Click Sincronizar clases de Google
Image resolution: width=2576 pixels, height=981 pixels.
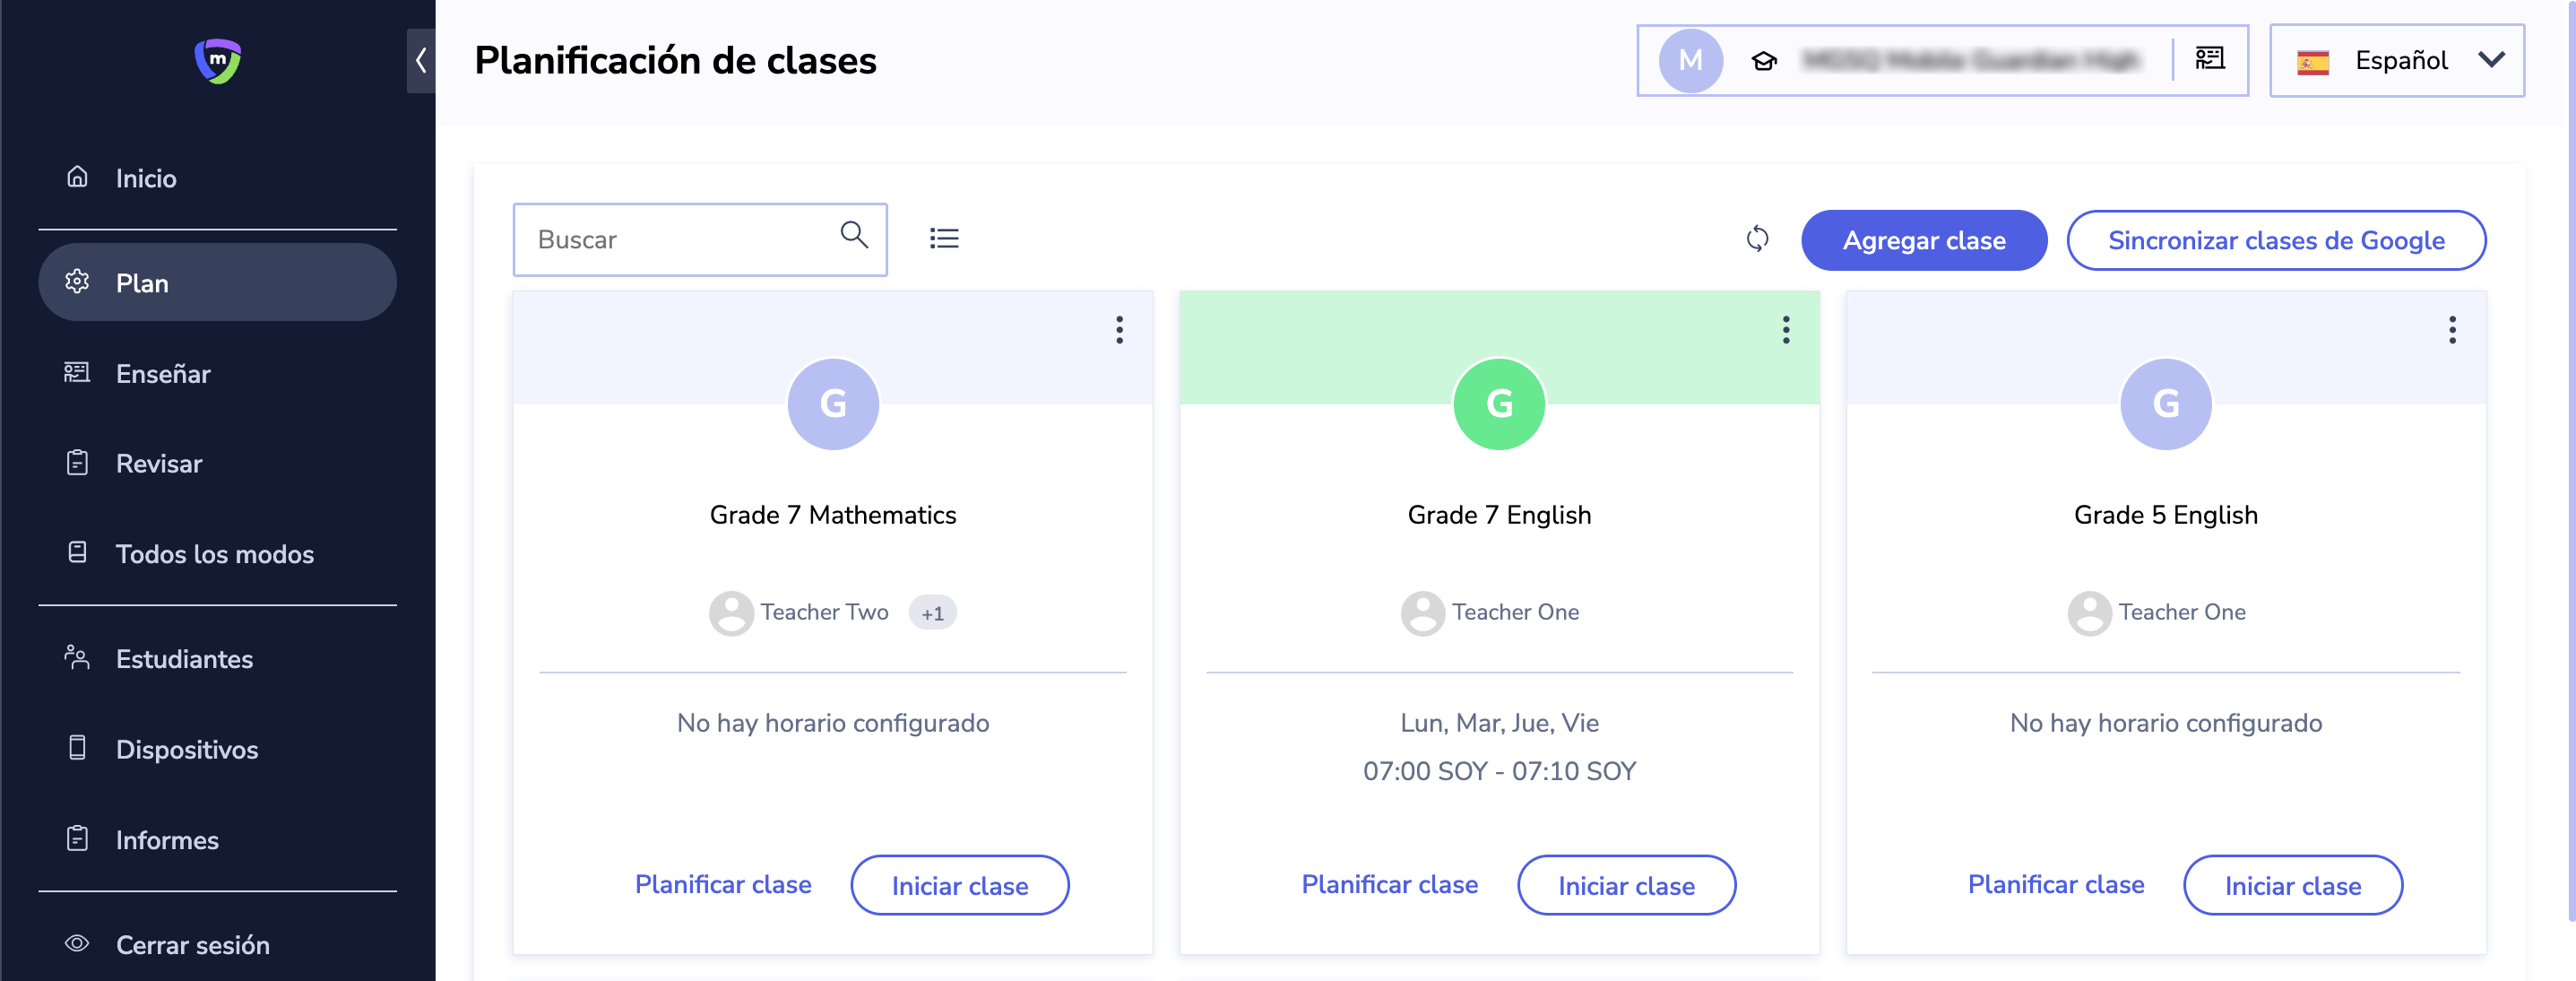click(2275, 241)
